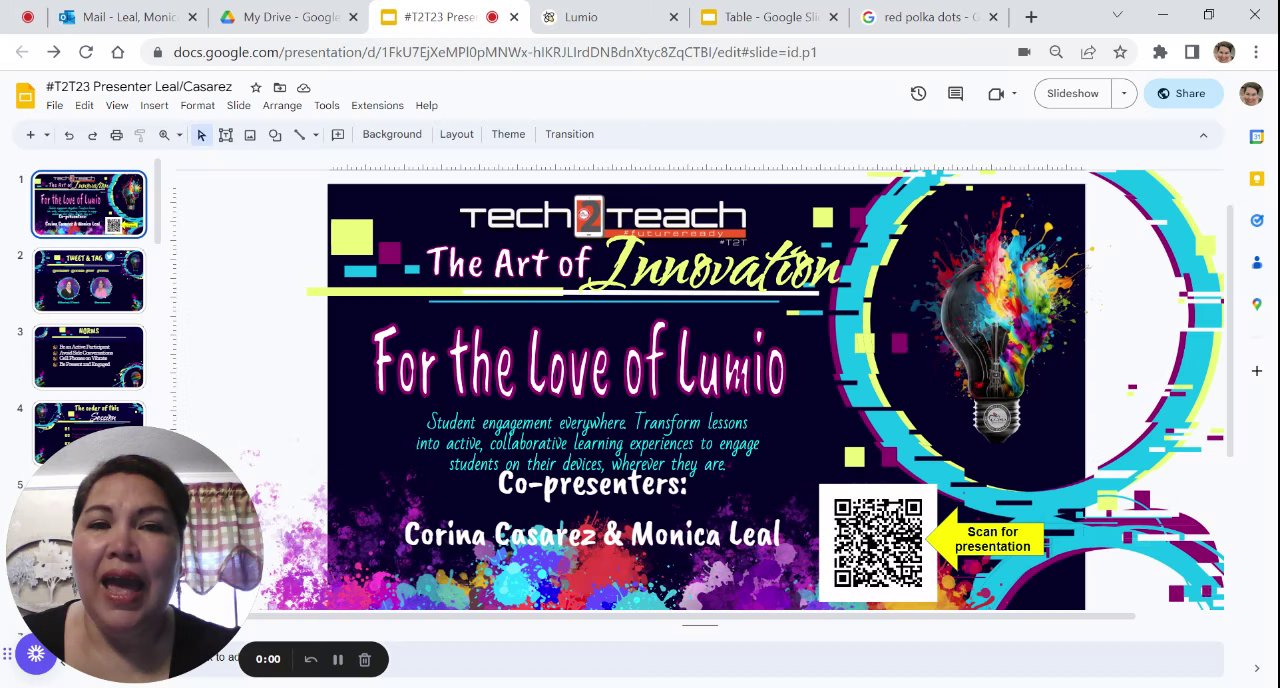Viewport: 1280px width, 688px height.
Task: Insert an image from toolbar
Action: [x=250, y=135]
